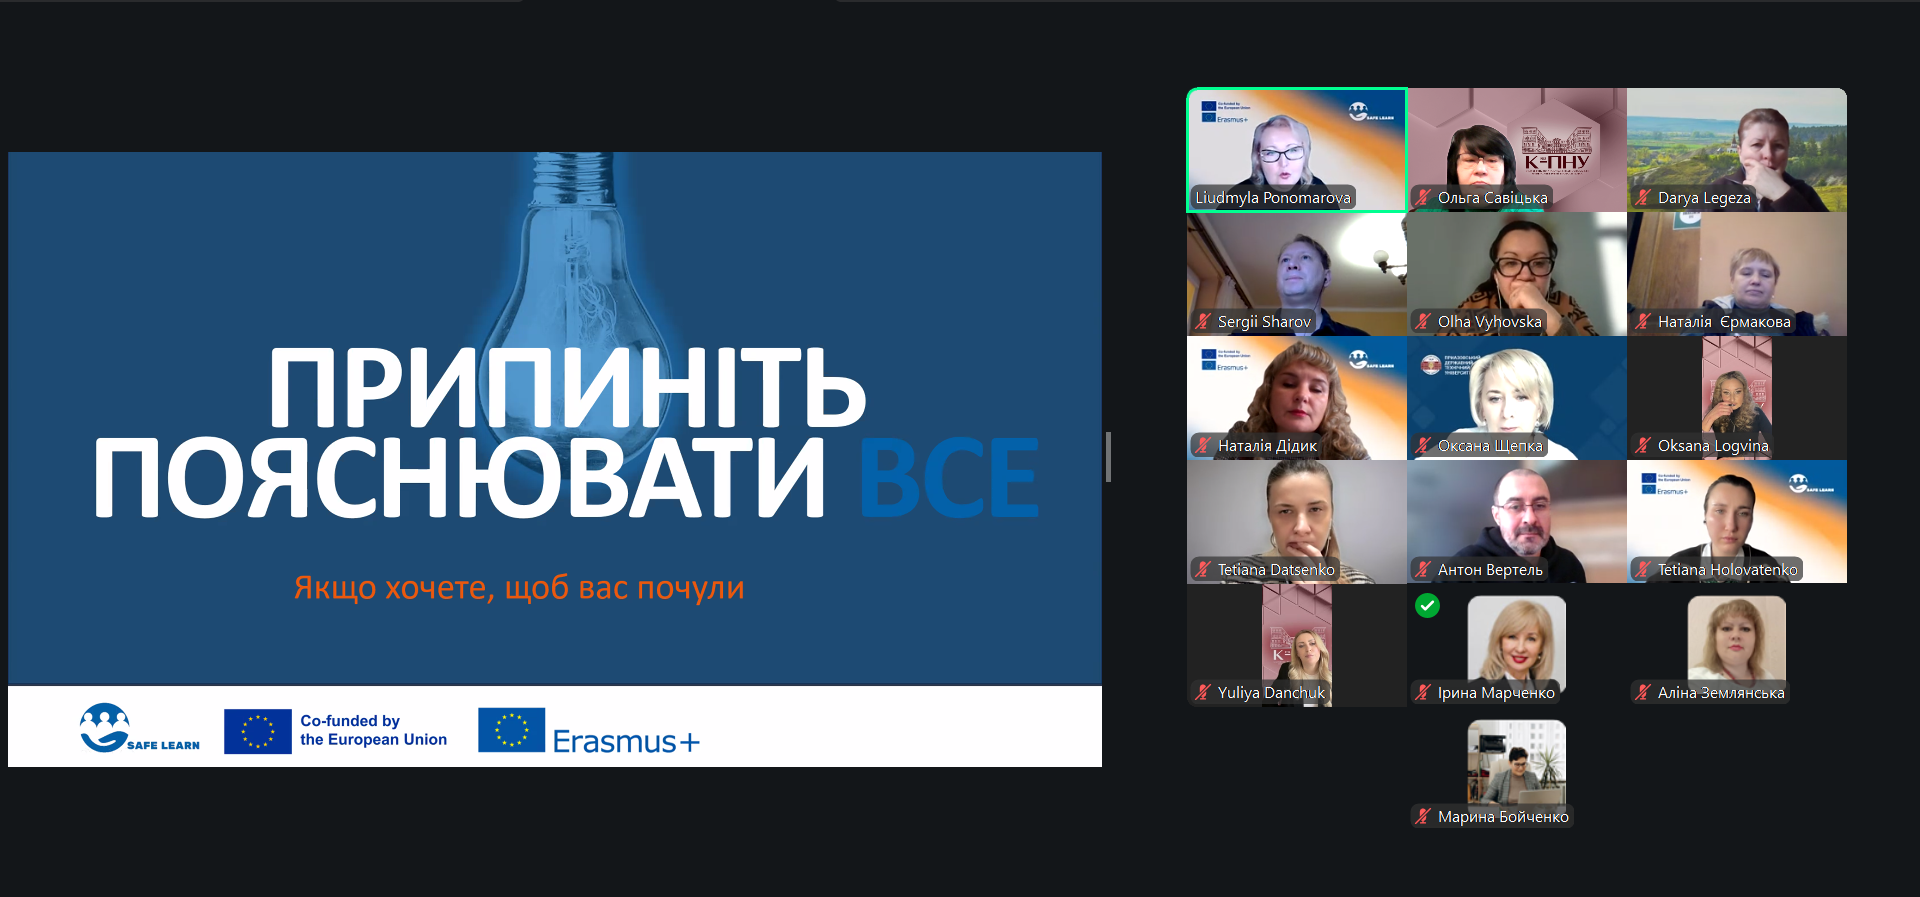Click the muted microphone icon beside Ольга Савіцька
The image size is (1920, 897).
(x=1423, y=197)
